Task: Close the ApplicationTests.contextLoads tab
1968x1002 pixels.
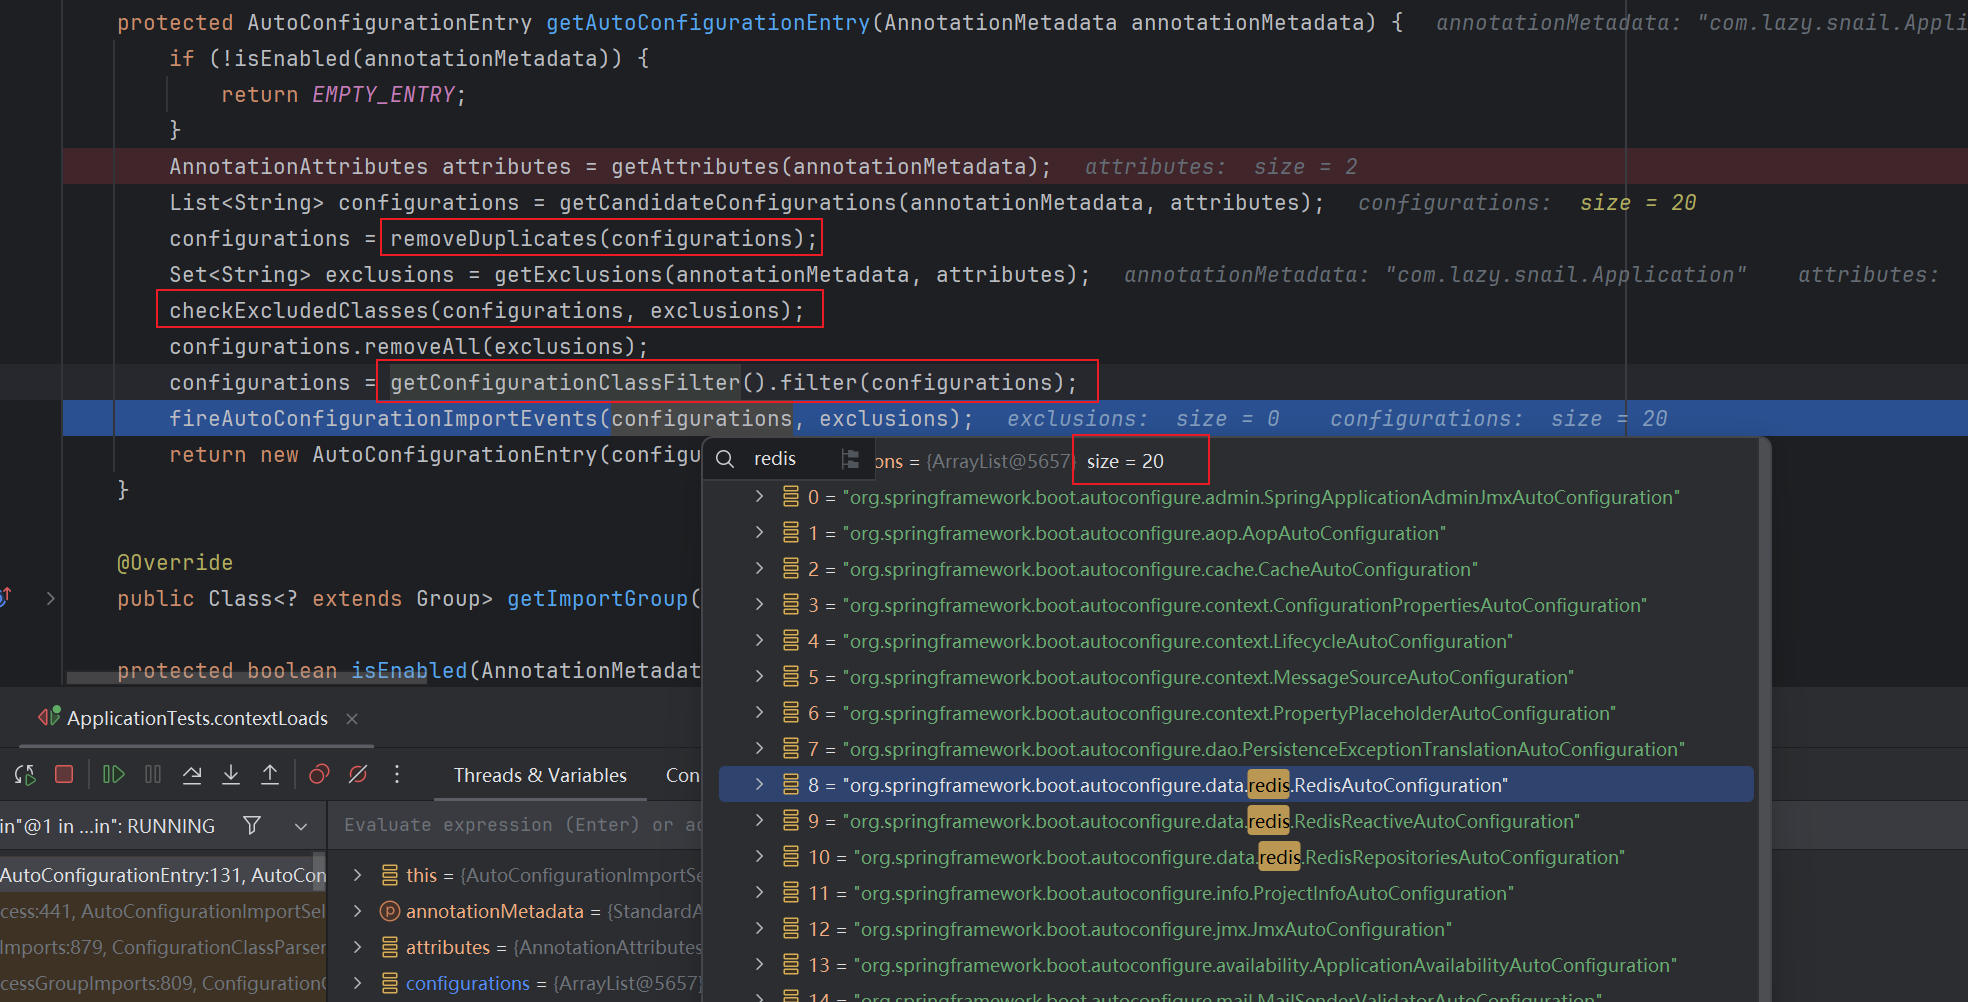Action: (x=352, y=719)
